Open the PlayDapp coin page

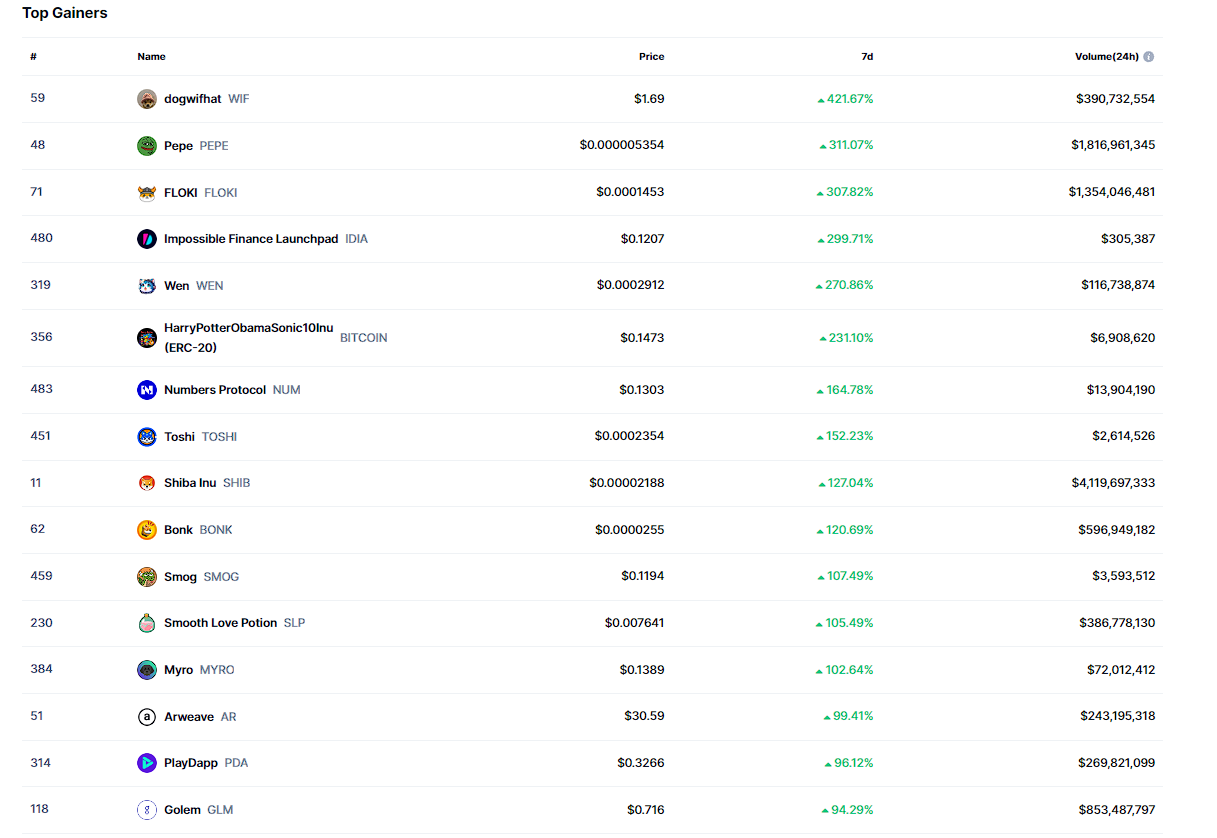click(191, 763)
